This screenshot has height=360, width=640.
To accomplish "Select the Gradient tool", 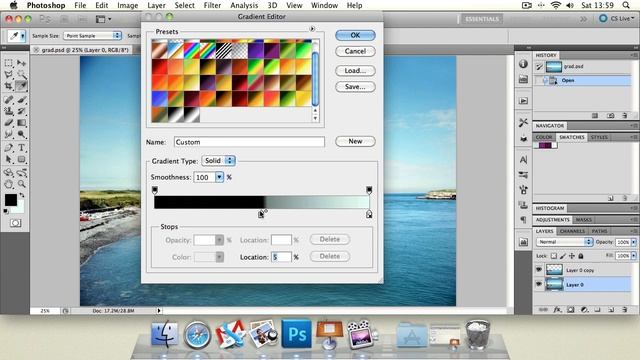I will (x=21, y=122).
